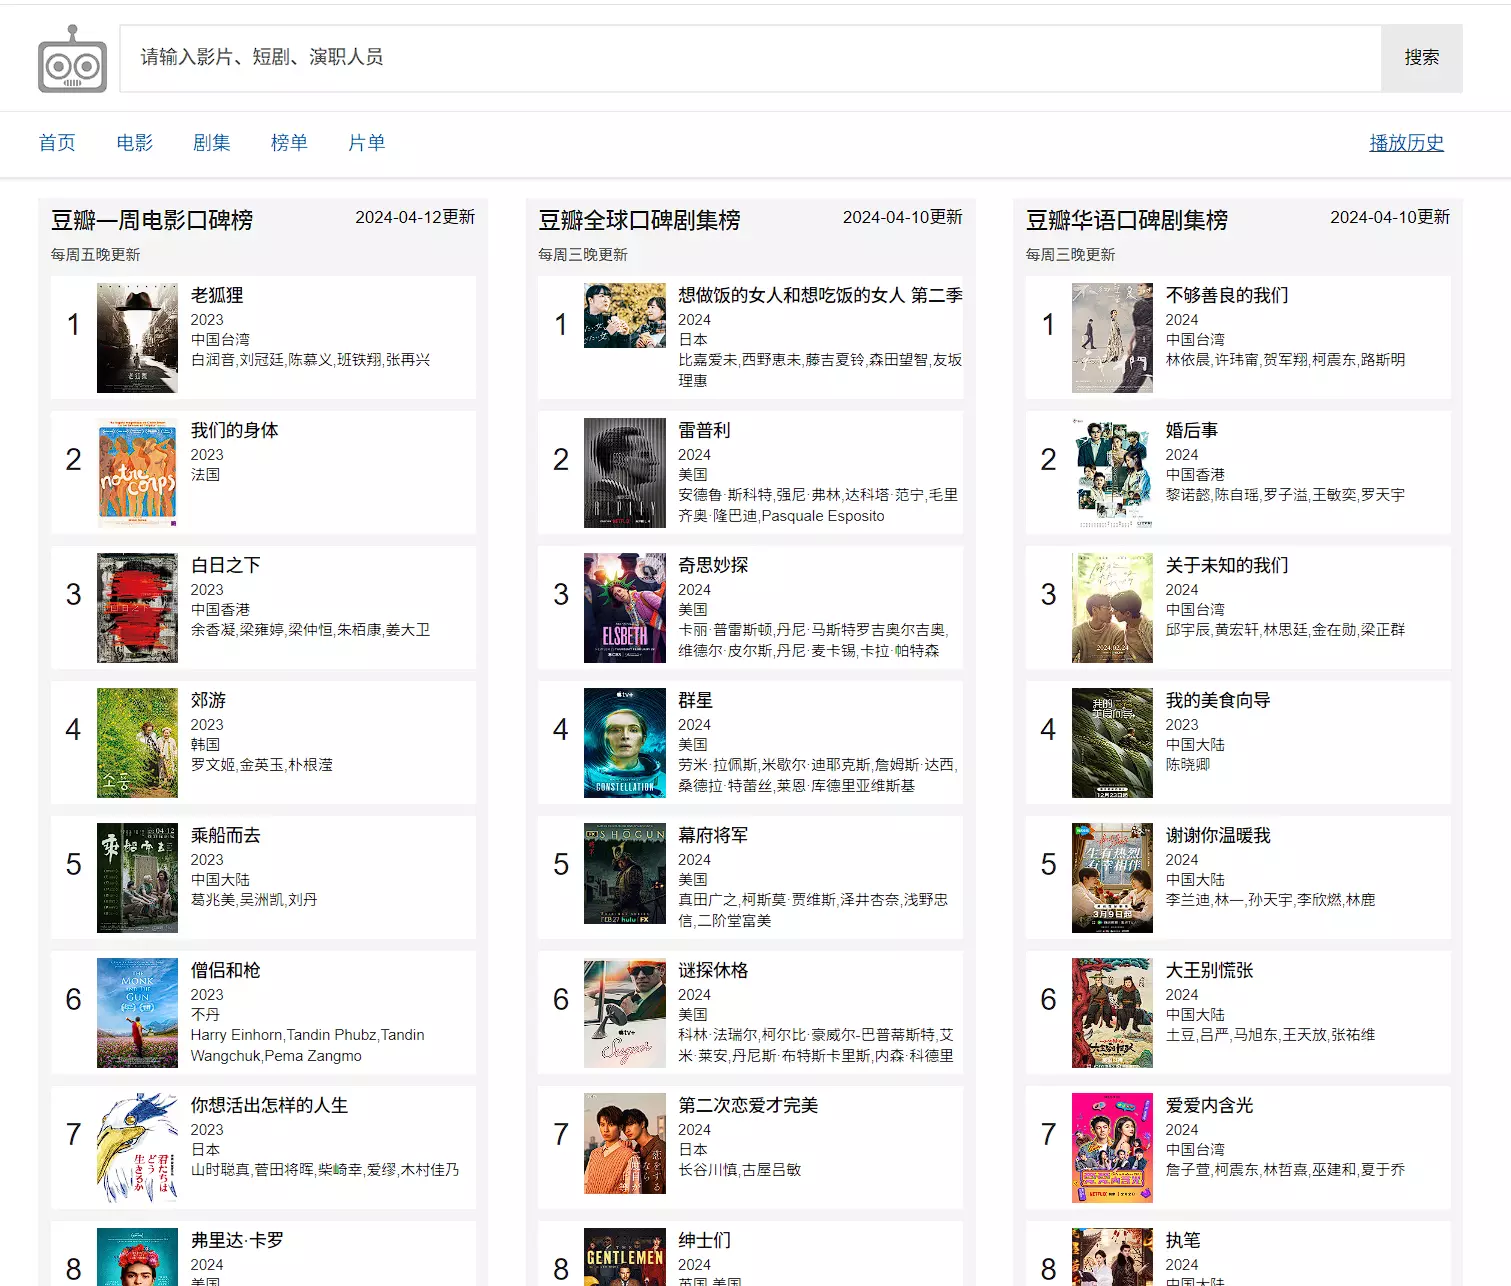Open the 电影 menu item

pos(135,143)
